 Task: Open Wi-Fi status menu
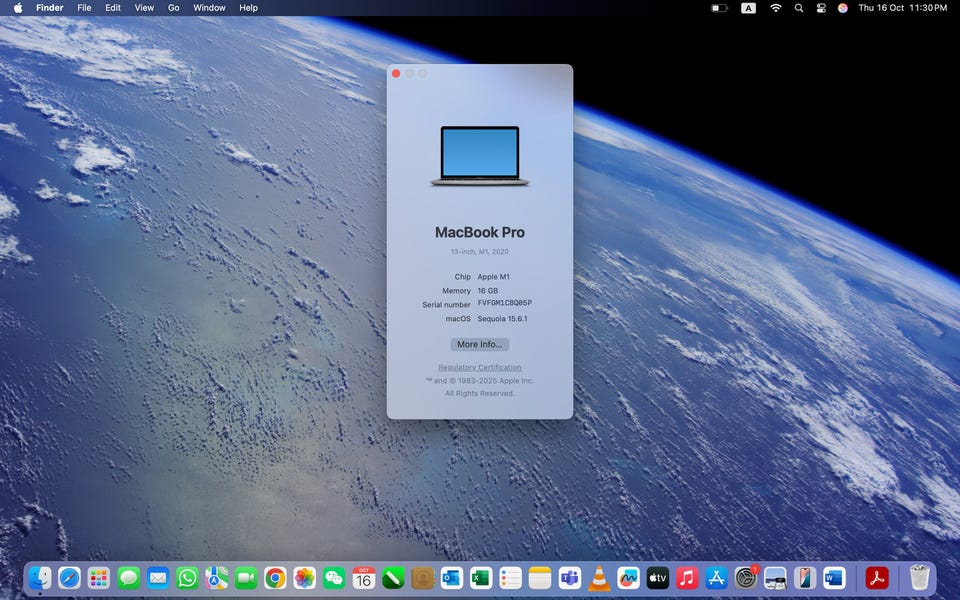pos(775,8)
